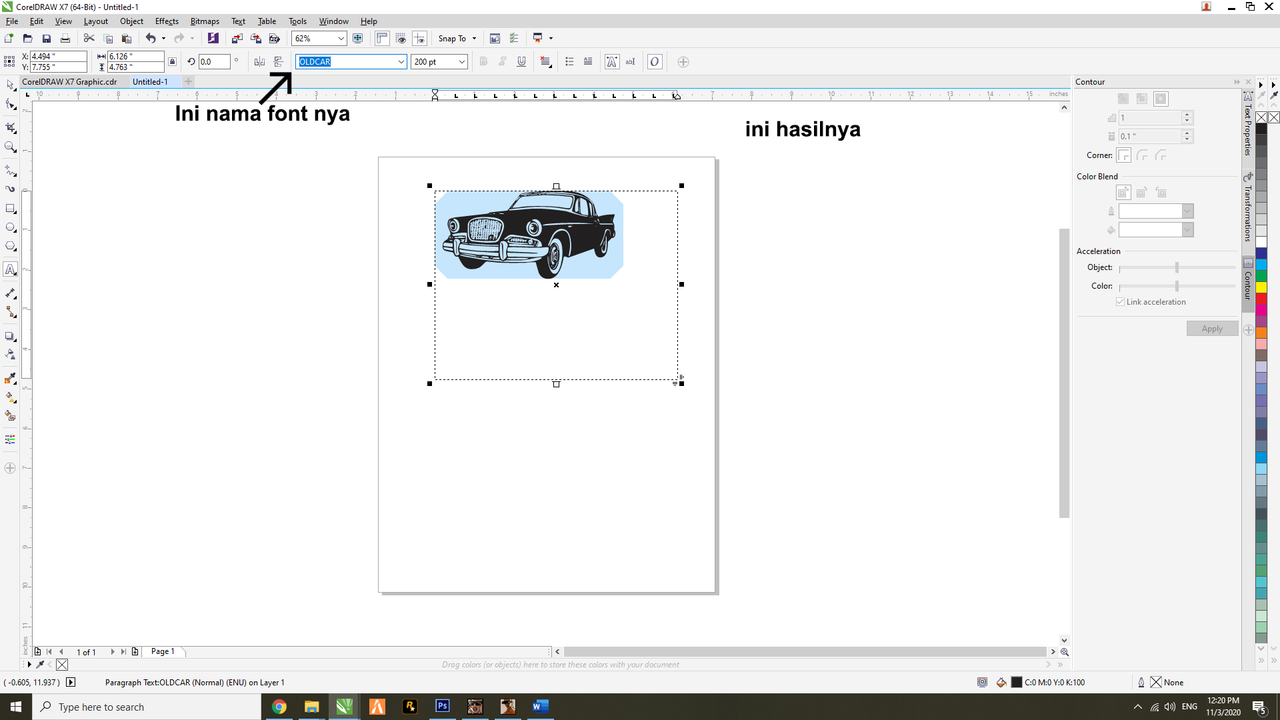Open the Bitmaps menu

coord(205,21)
